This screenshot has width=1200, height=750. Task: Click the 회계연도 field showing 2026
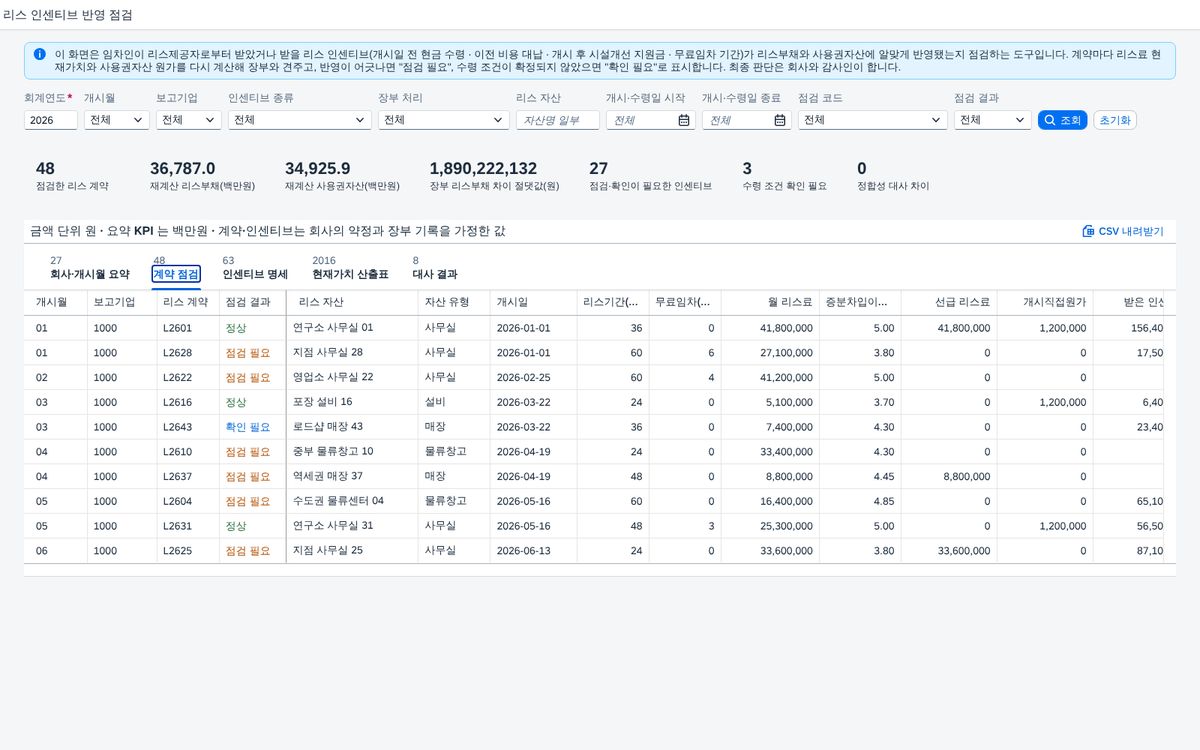pyautogui.click(x=51, y=120)
